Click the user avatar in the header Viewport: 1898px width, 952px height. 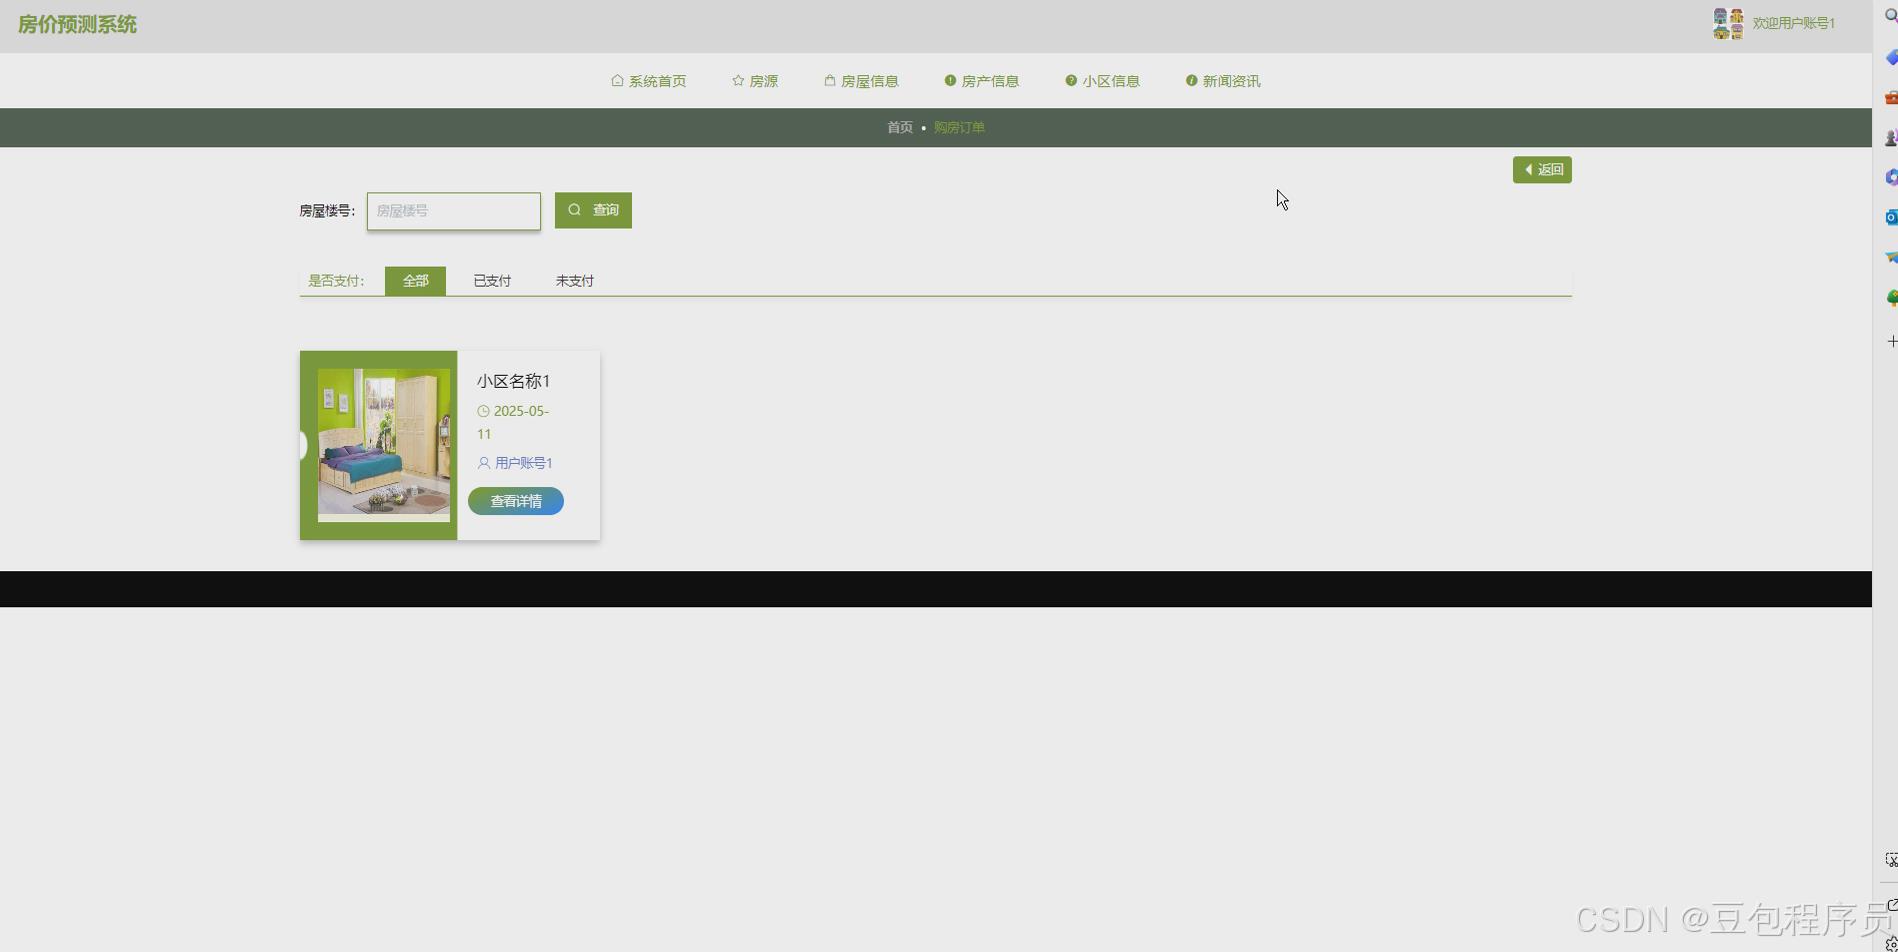click(x=1728, y=24)
